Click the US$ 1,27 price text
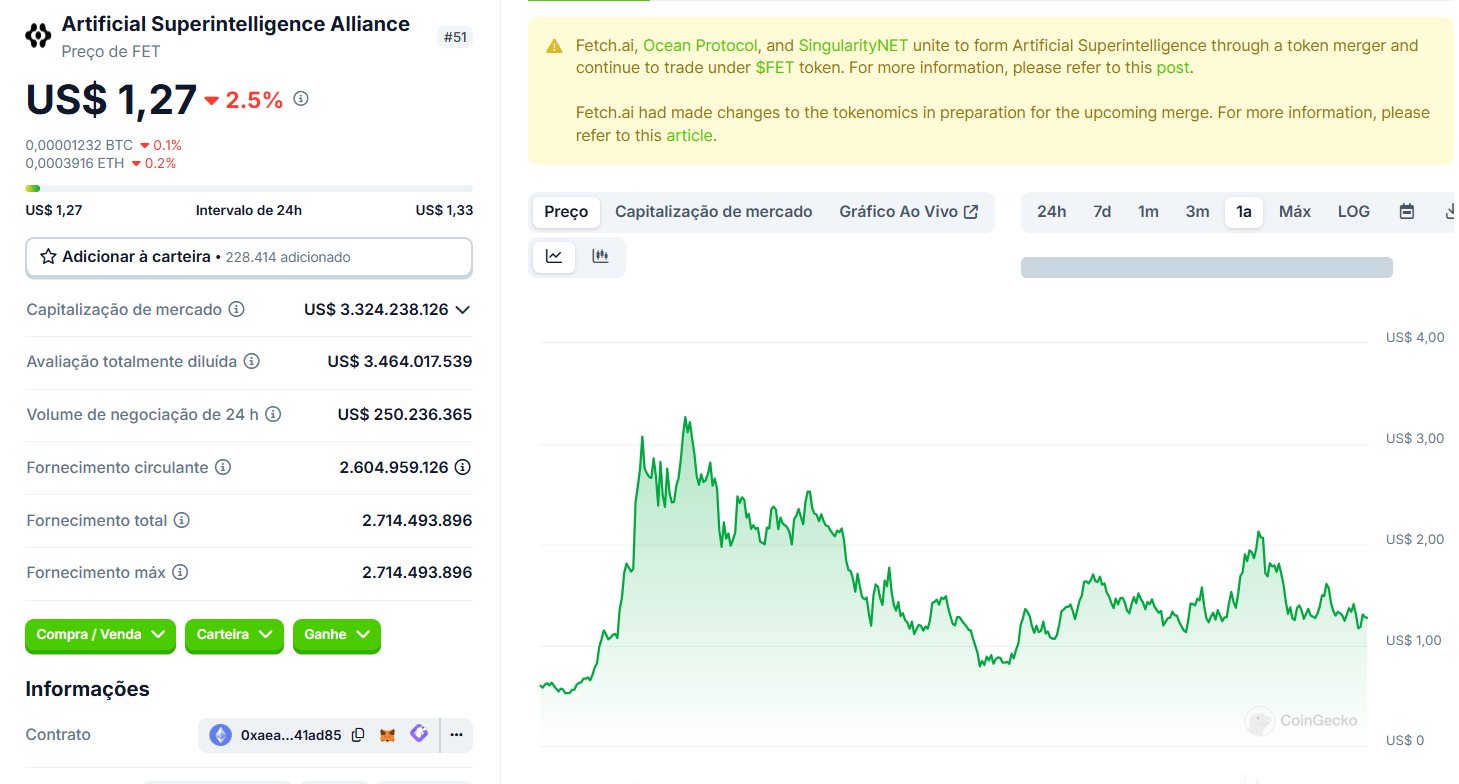The image size is (1459, 784). [x=111, y=100]
